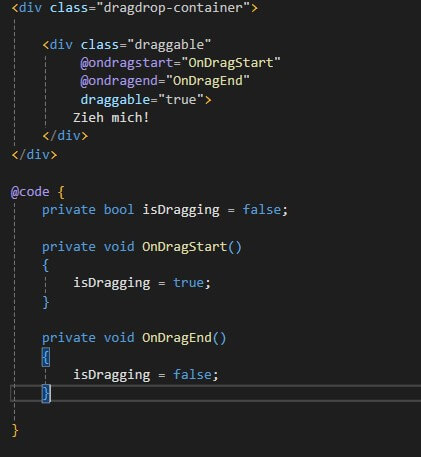
Task: Click the "Zieh mich!" text content
Action: tap(111, 118)
